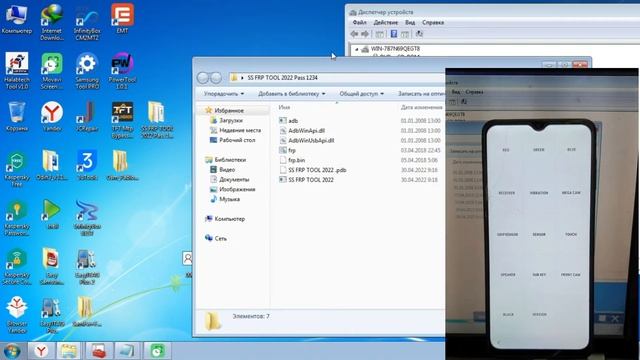Sort files by Имя column header
This screenshot has width=640, height=360.
(284, 107)
